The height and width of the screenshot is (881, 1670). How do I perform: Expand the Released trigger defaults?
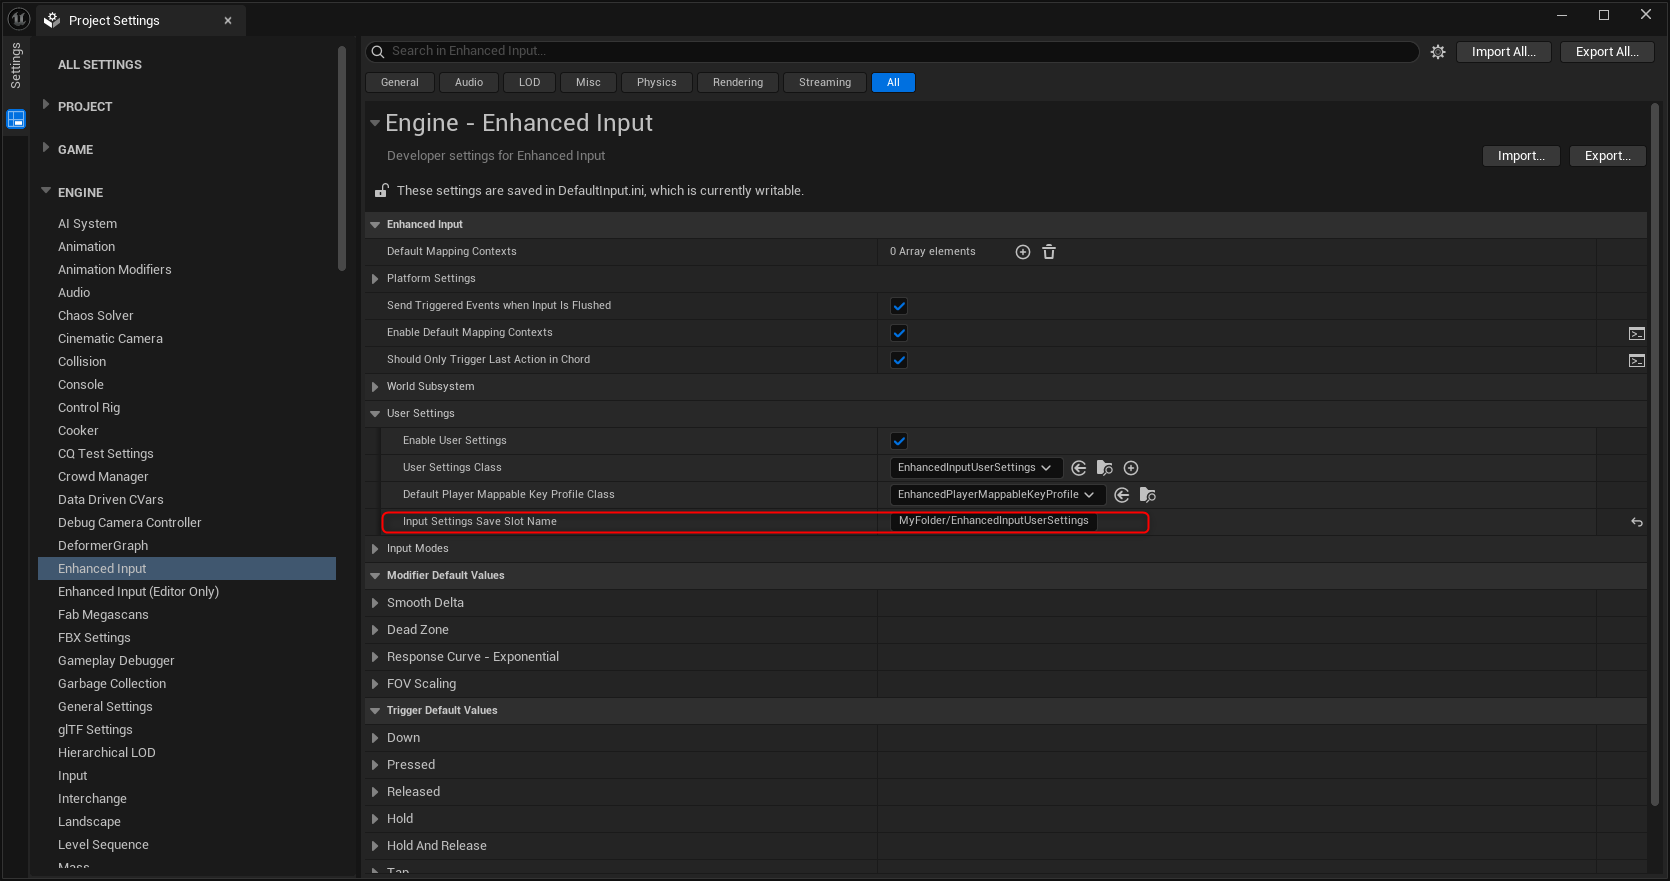pyautogui.click(x=375, y=792)
